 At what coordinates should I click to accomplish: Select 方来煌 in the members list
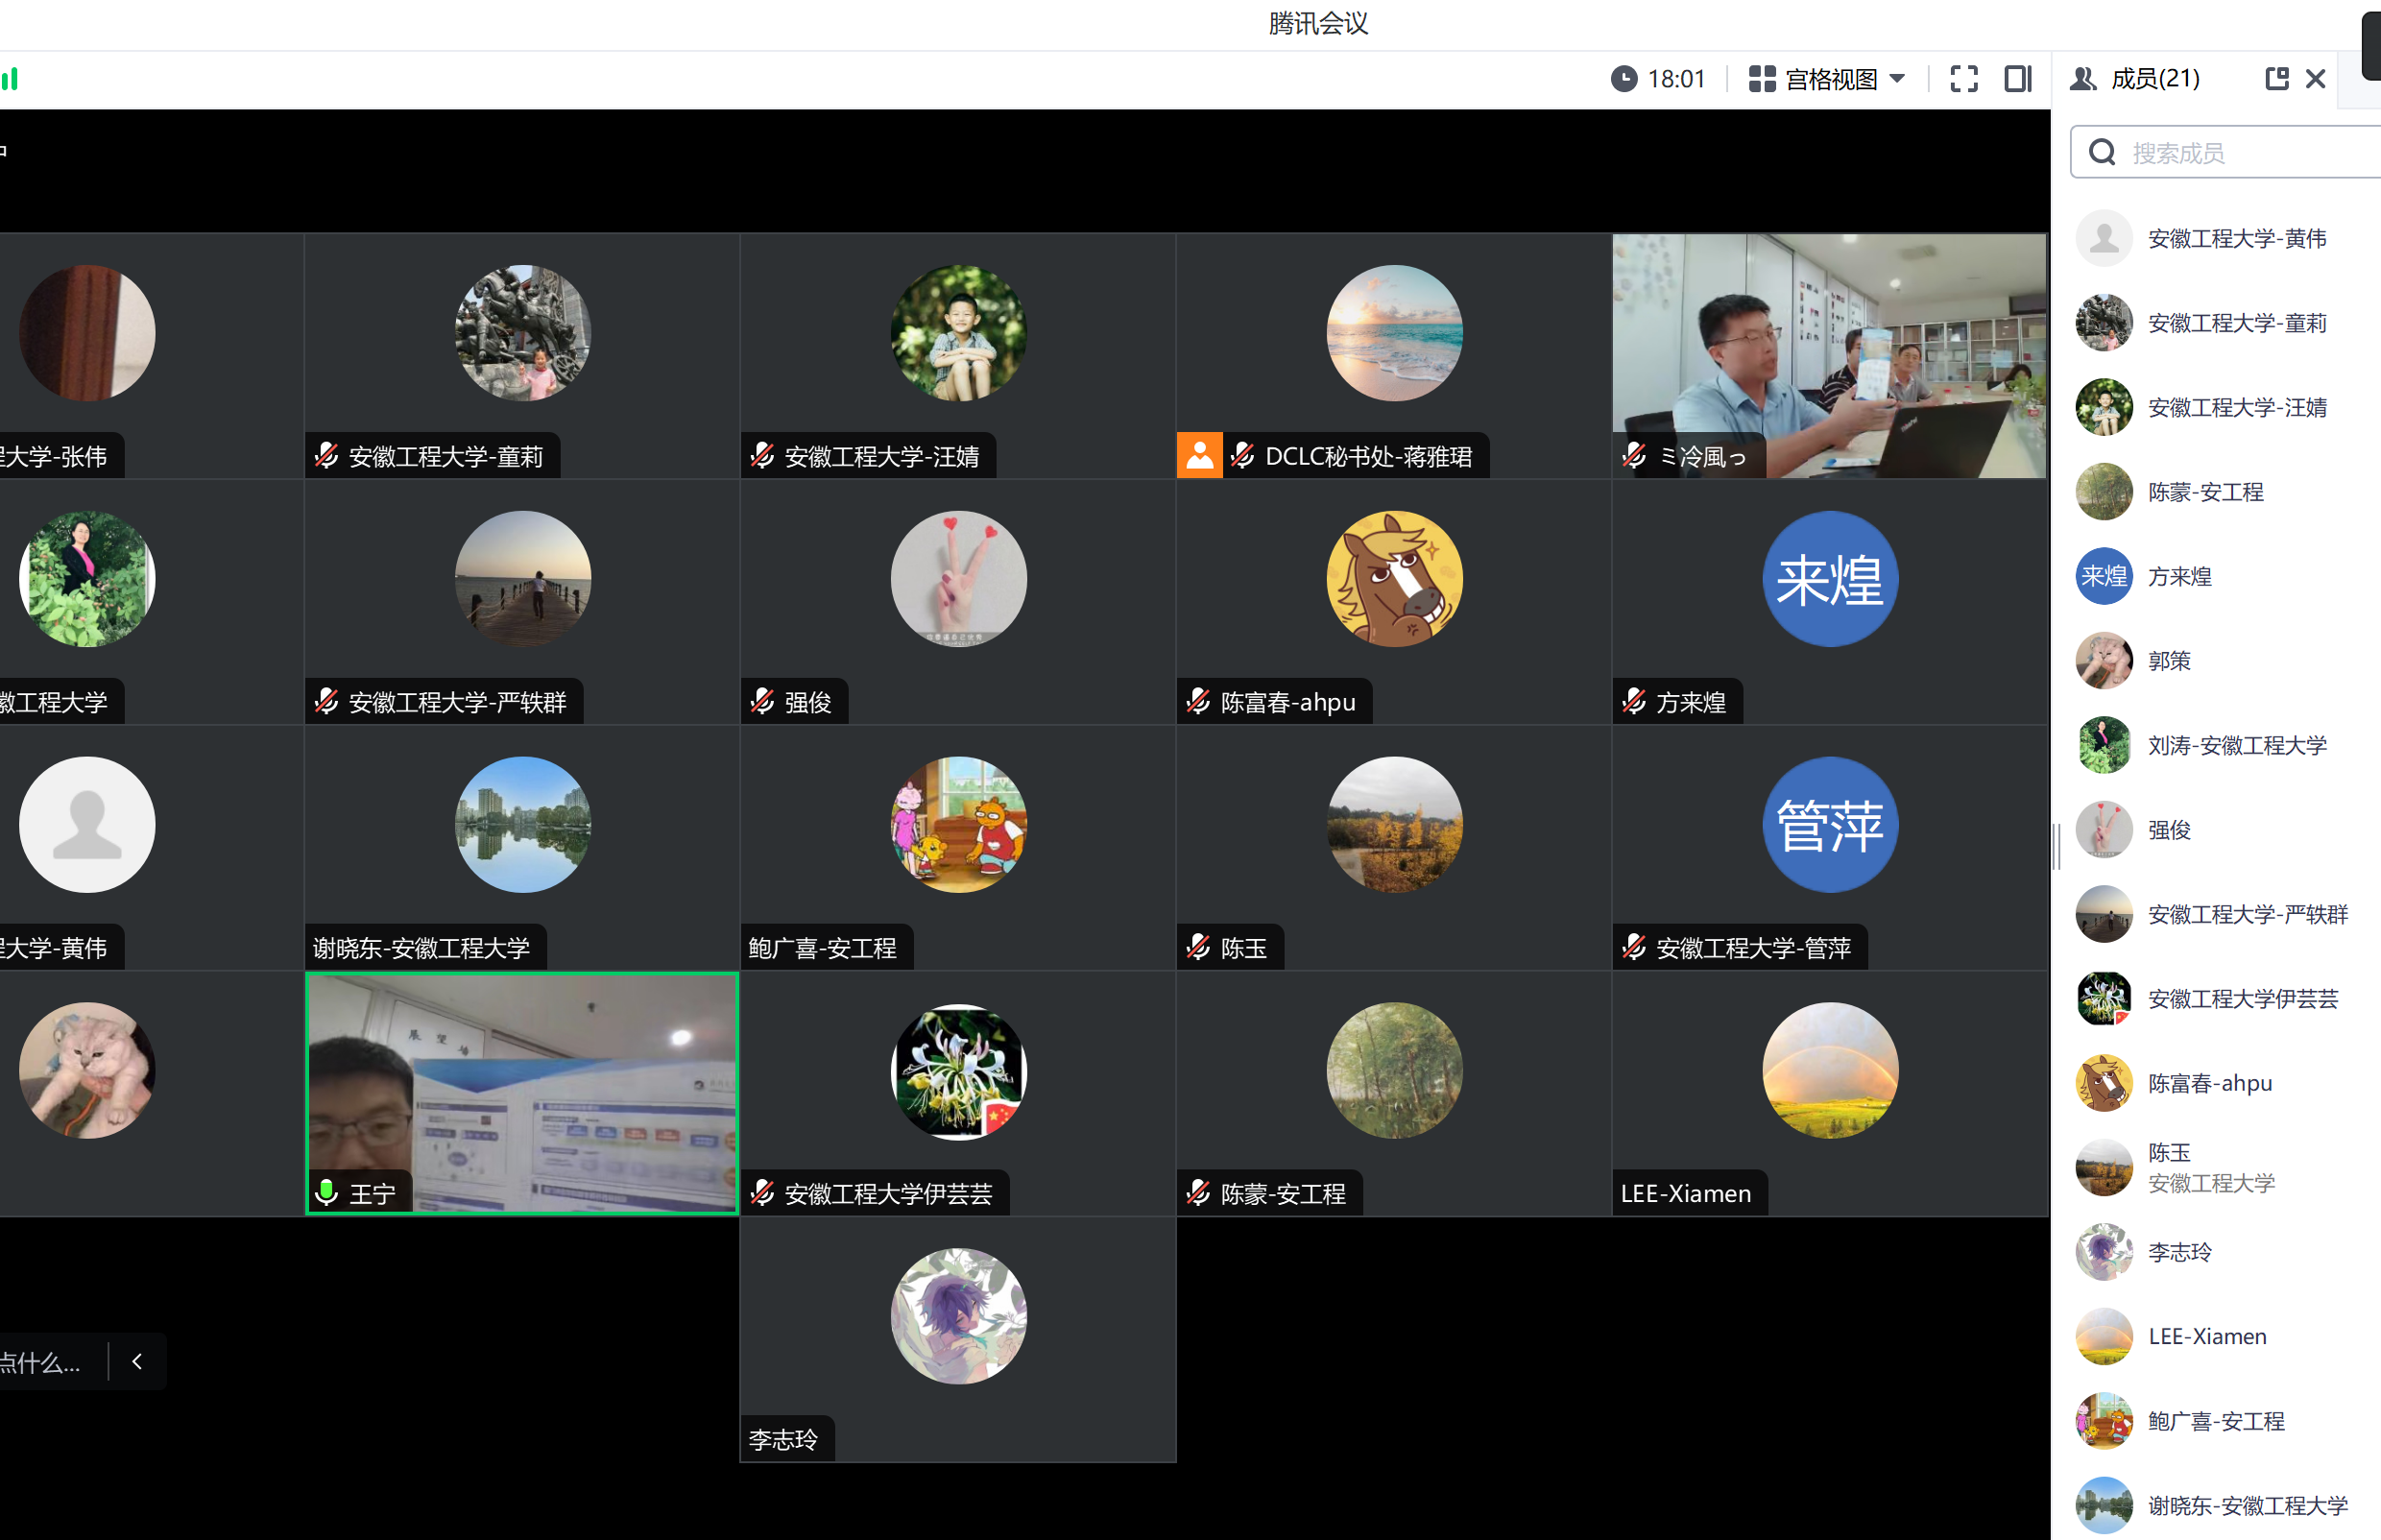[2180, 576]
